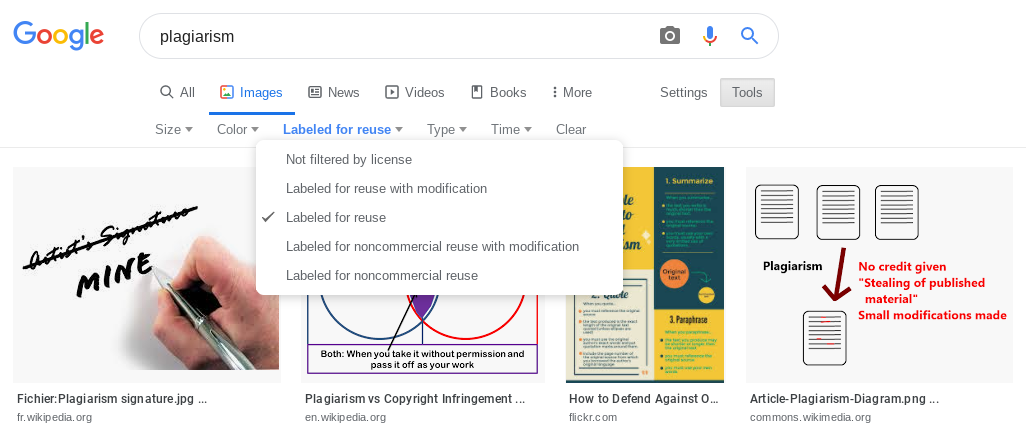This screenshot has width=1026, height=437.
Task: Expand the Color filter dropdown
Action: [x=238, y=129]
